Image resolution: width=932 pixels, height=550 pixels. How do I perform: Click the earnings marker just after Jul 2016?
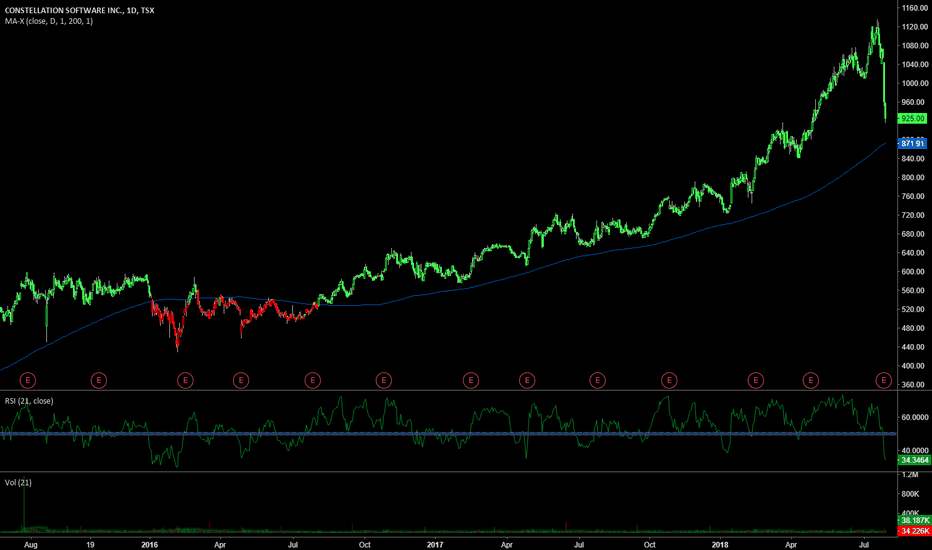[x=313, y=380]
